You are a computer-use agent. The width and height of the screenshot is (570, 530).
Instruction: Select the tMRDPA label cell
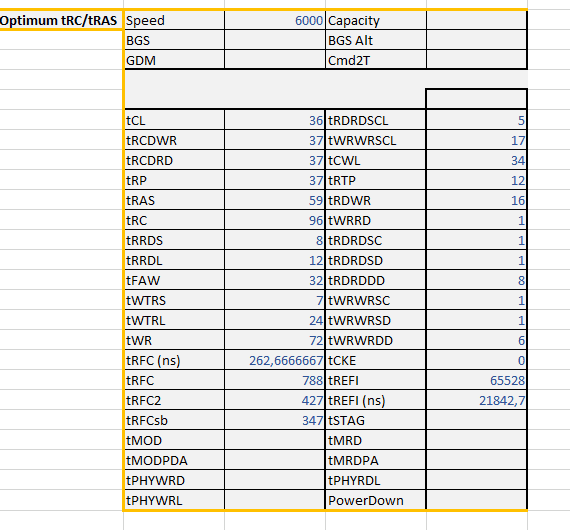[376, 460]
